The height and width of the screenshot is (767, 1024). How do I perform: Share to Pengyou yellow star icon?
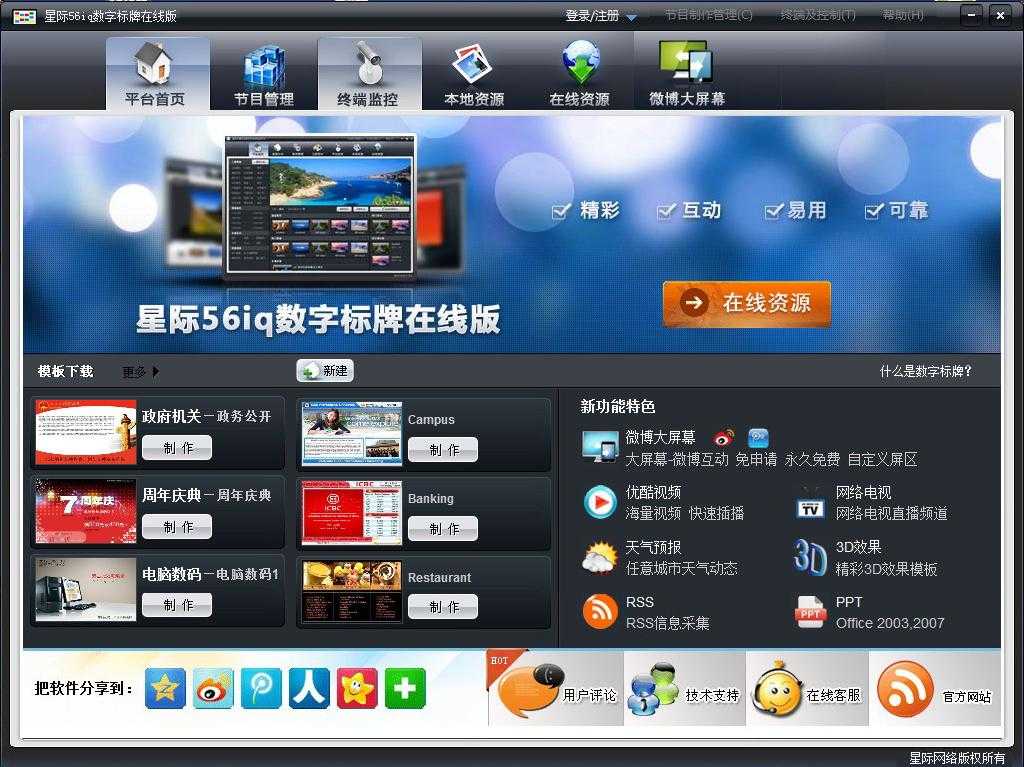coord(357,688)
